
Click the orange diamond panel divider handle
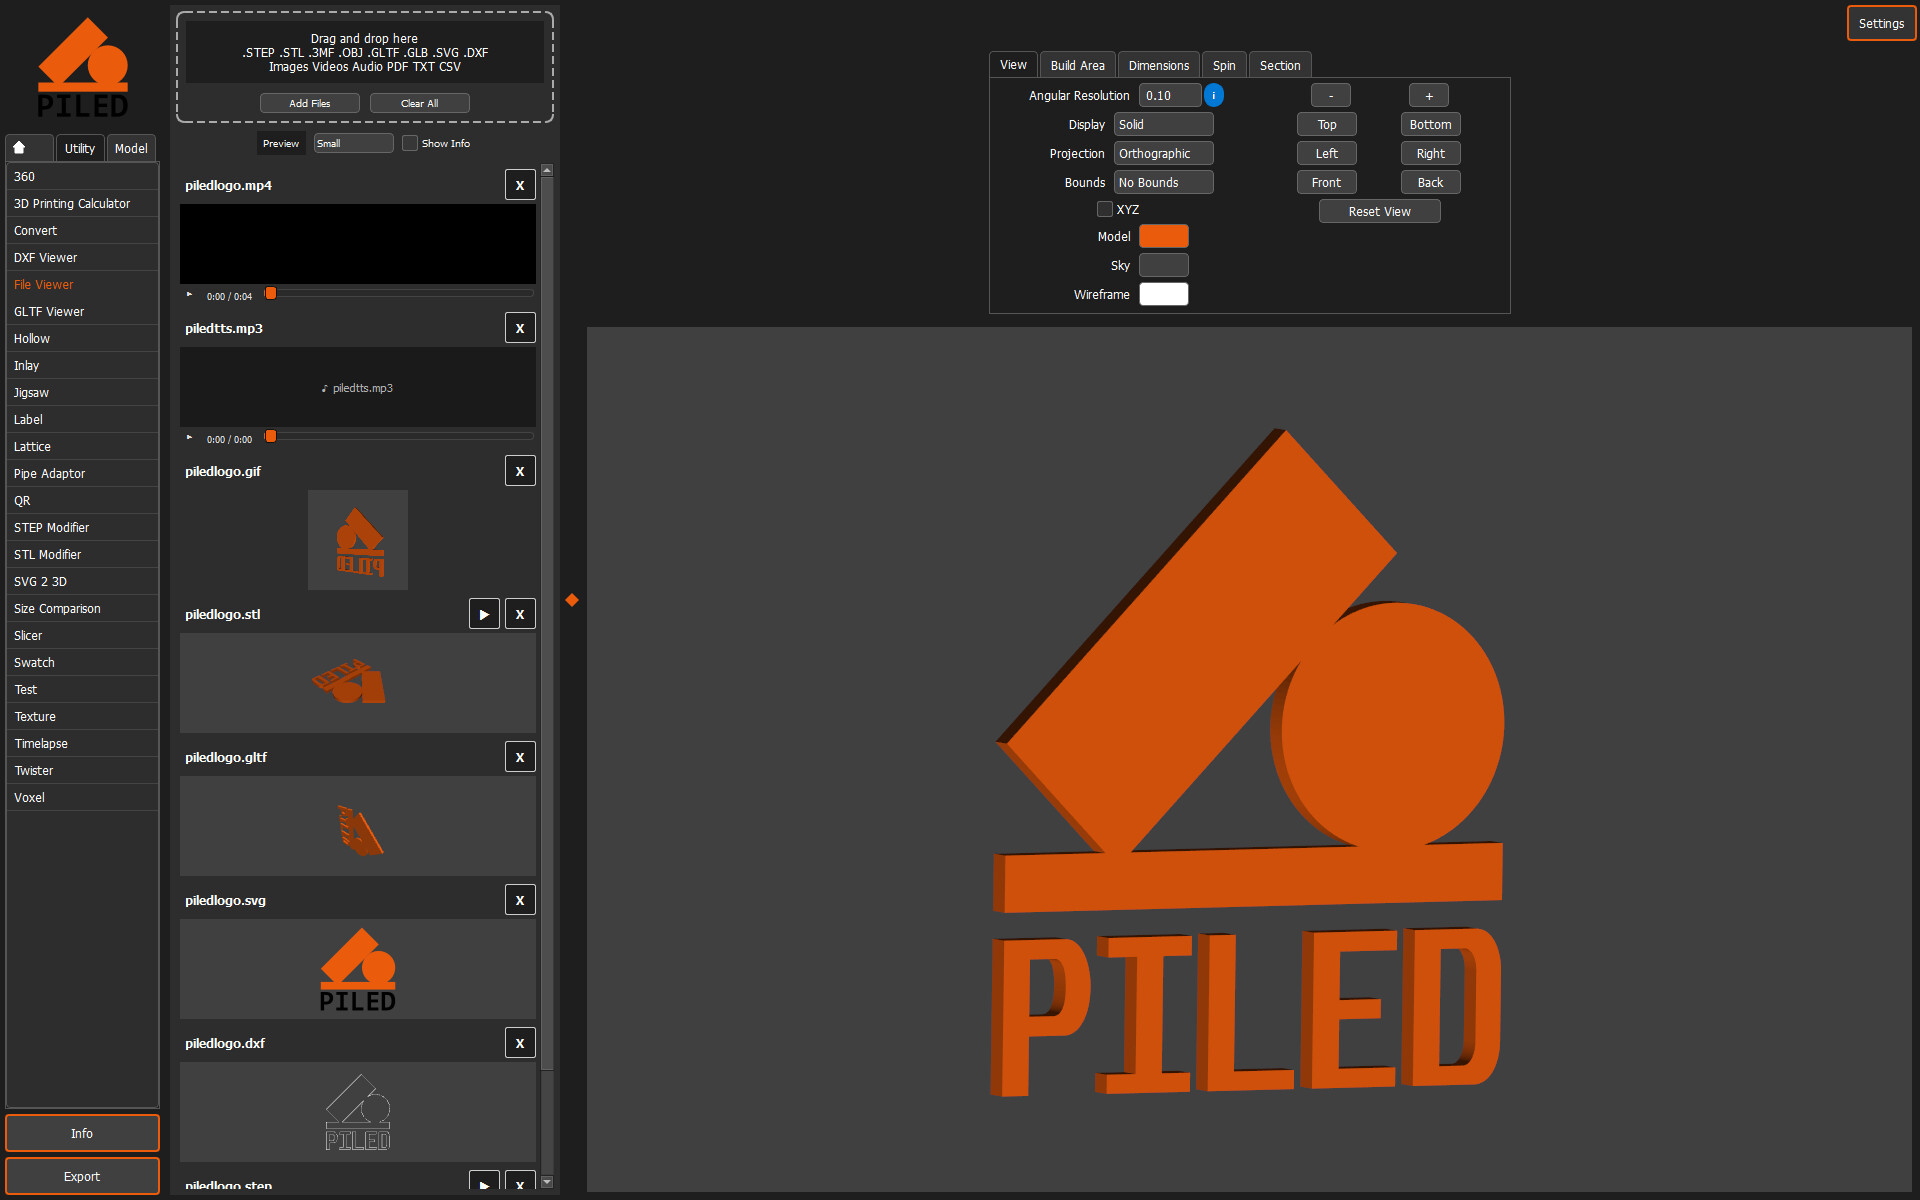tap(572, 600)
